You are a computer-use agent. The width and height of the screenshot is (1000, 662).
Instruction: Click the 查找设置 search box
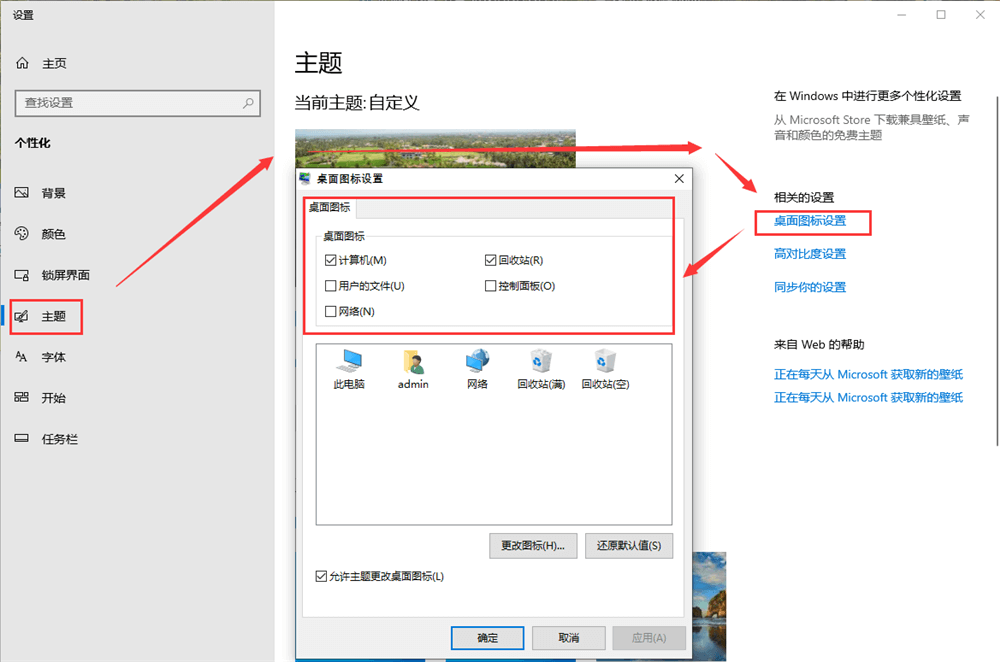point(137,103)
